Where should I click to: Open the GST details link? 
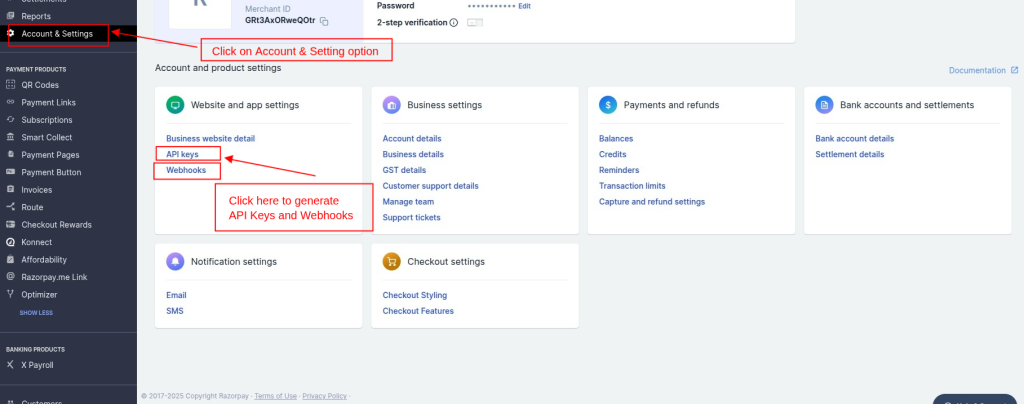404,170
